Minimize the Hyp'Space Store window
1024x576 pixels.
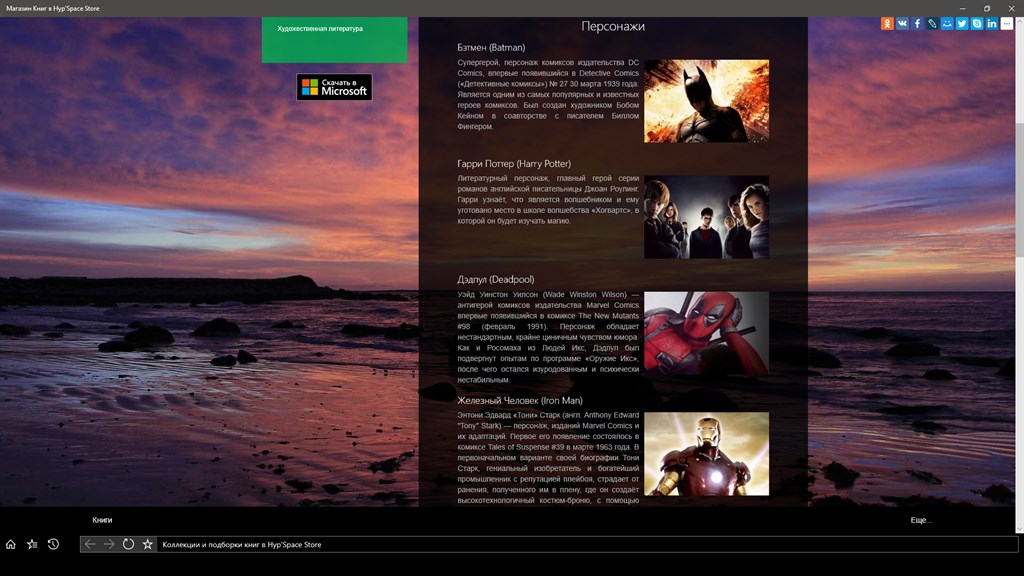click(x=962, y=8)
